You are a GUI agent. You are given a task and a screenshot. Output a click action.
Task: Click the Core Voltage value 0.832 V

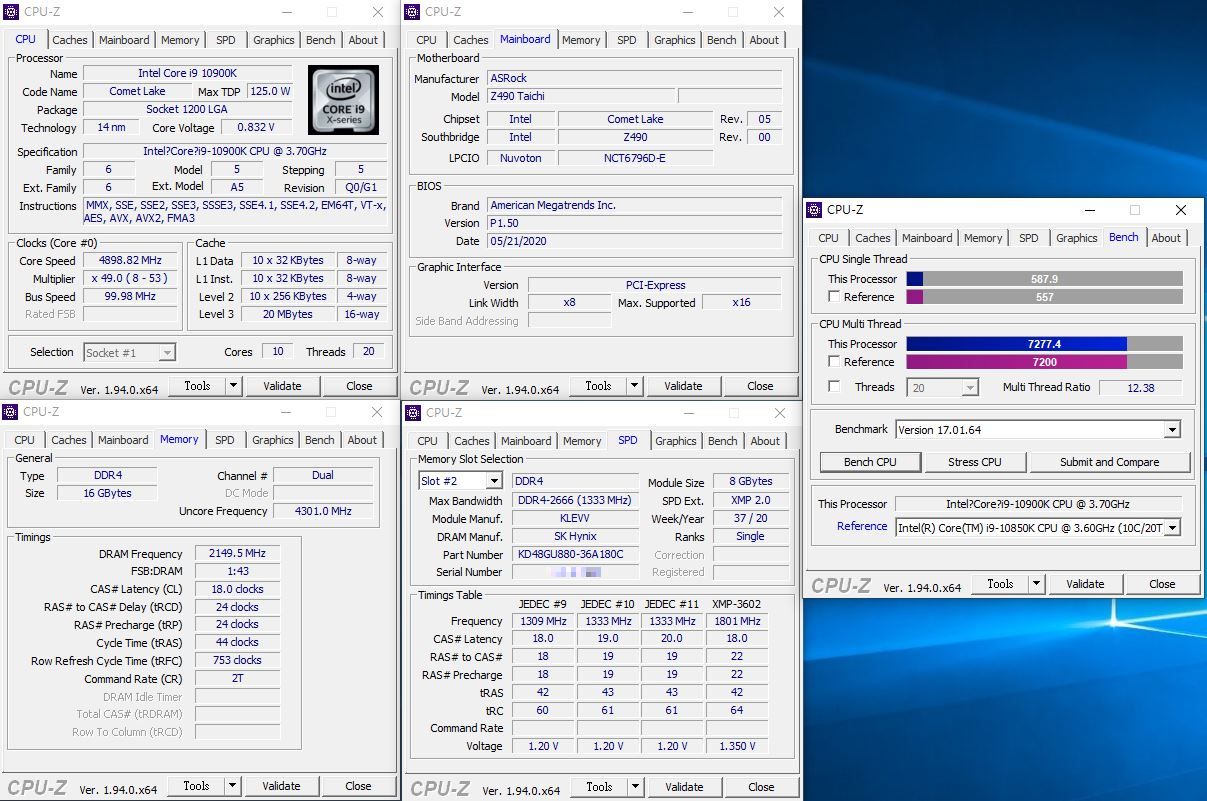[x=256, y=127]
